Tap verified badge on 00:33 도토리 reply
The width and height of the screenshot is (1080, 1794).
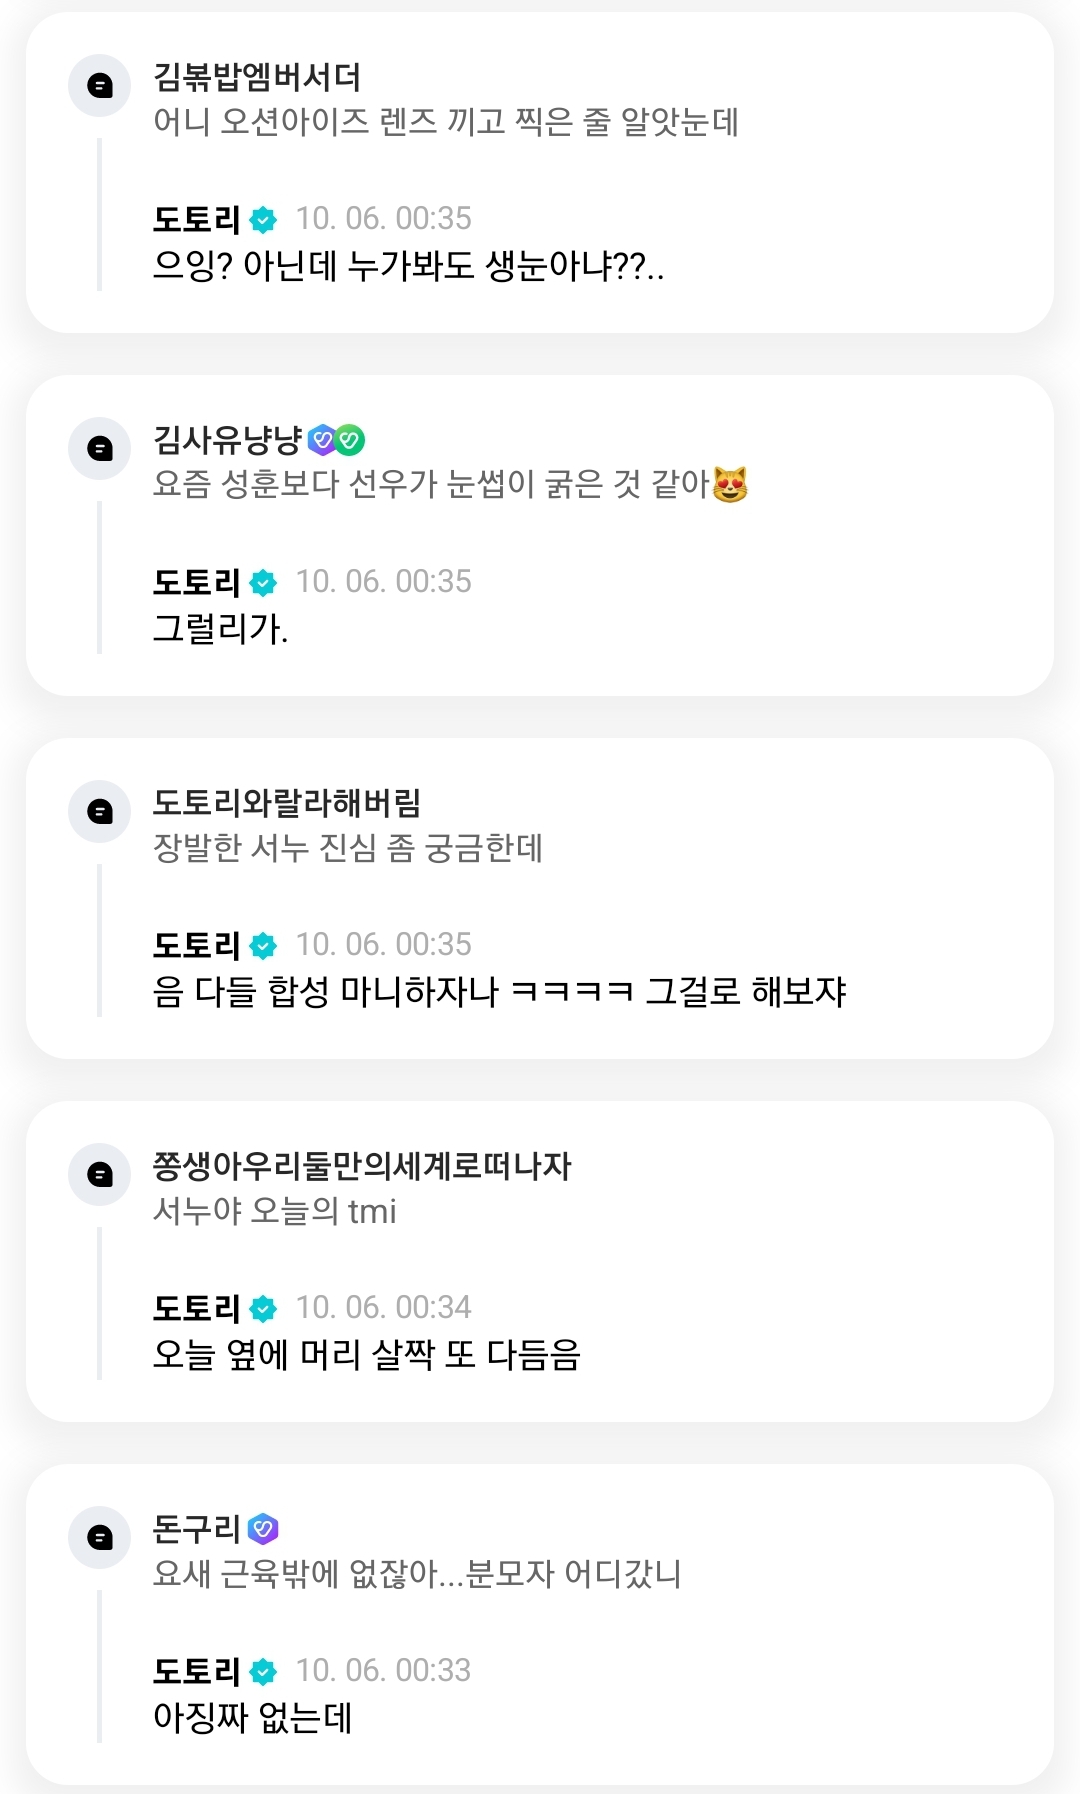(x=264, y=1671)
